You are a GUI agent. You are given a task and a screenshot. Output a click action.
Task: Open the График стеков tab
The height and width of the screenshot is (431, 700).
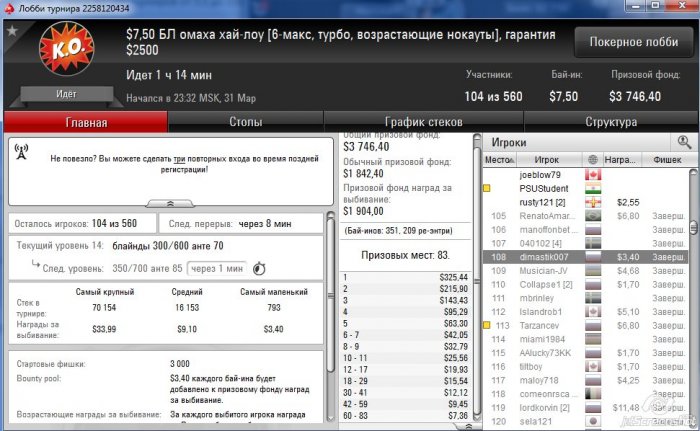pyautogui.click(x=424, y=122)
